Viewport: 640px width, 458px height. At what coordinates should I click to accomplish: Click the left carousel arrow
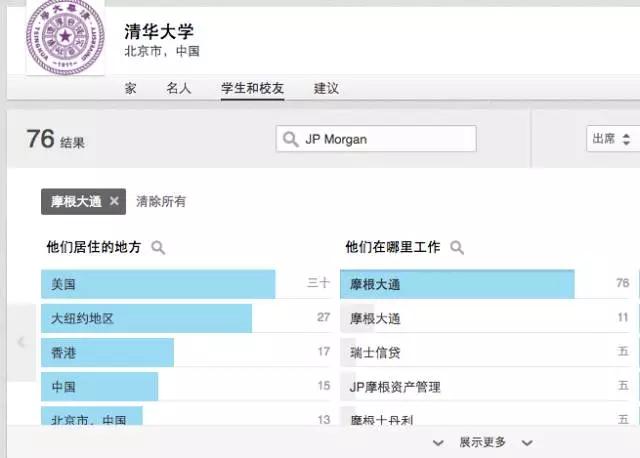[x=21, y=342]
